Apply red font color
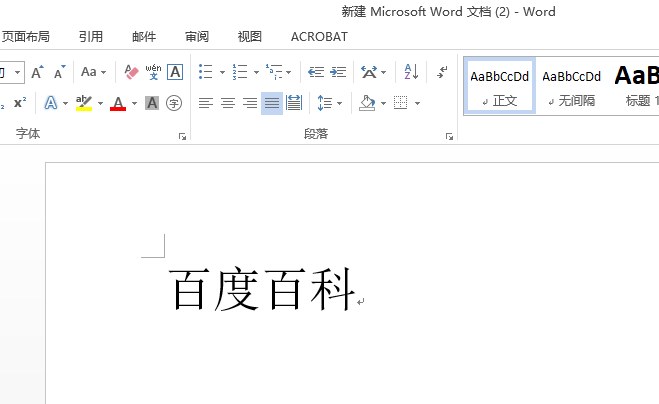 118,103
